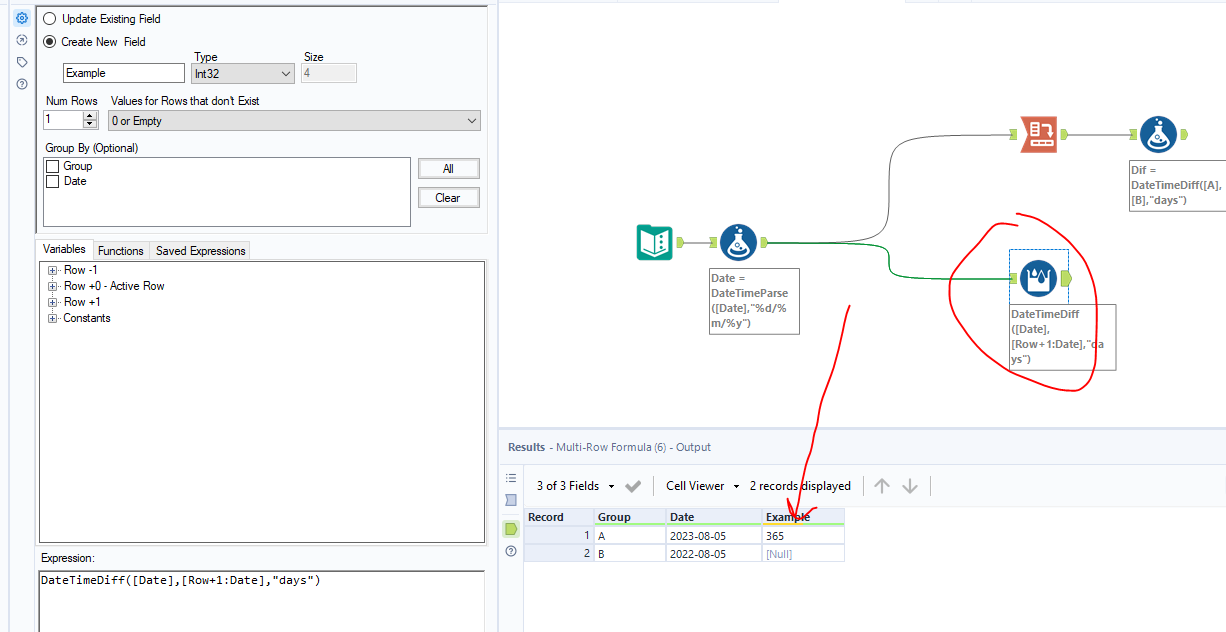Switch to the Functions tab

point(121,251)
